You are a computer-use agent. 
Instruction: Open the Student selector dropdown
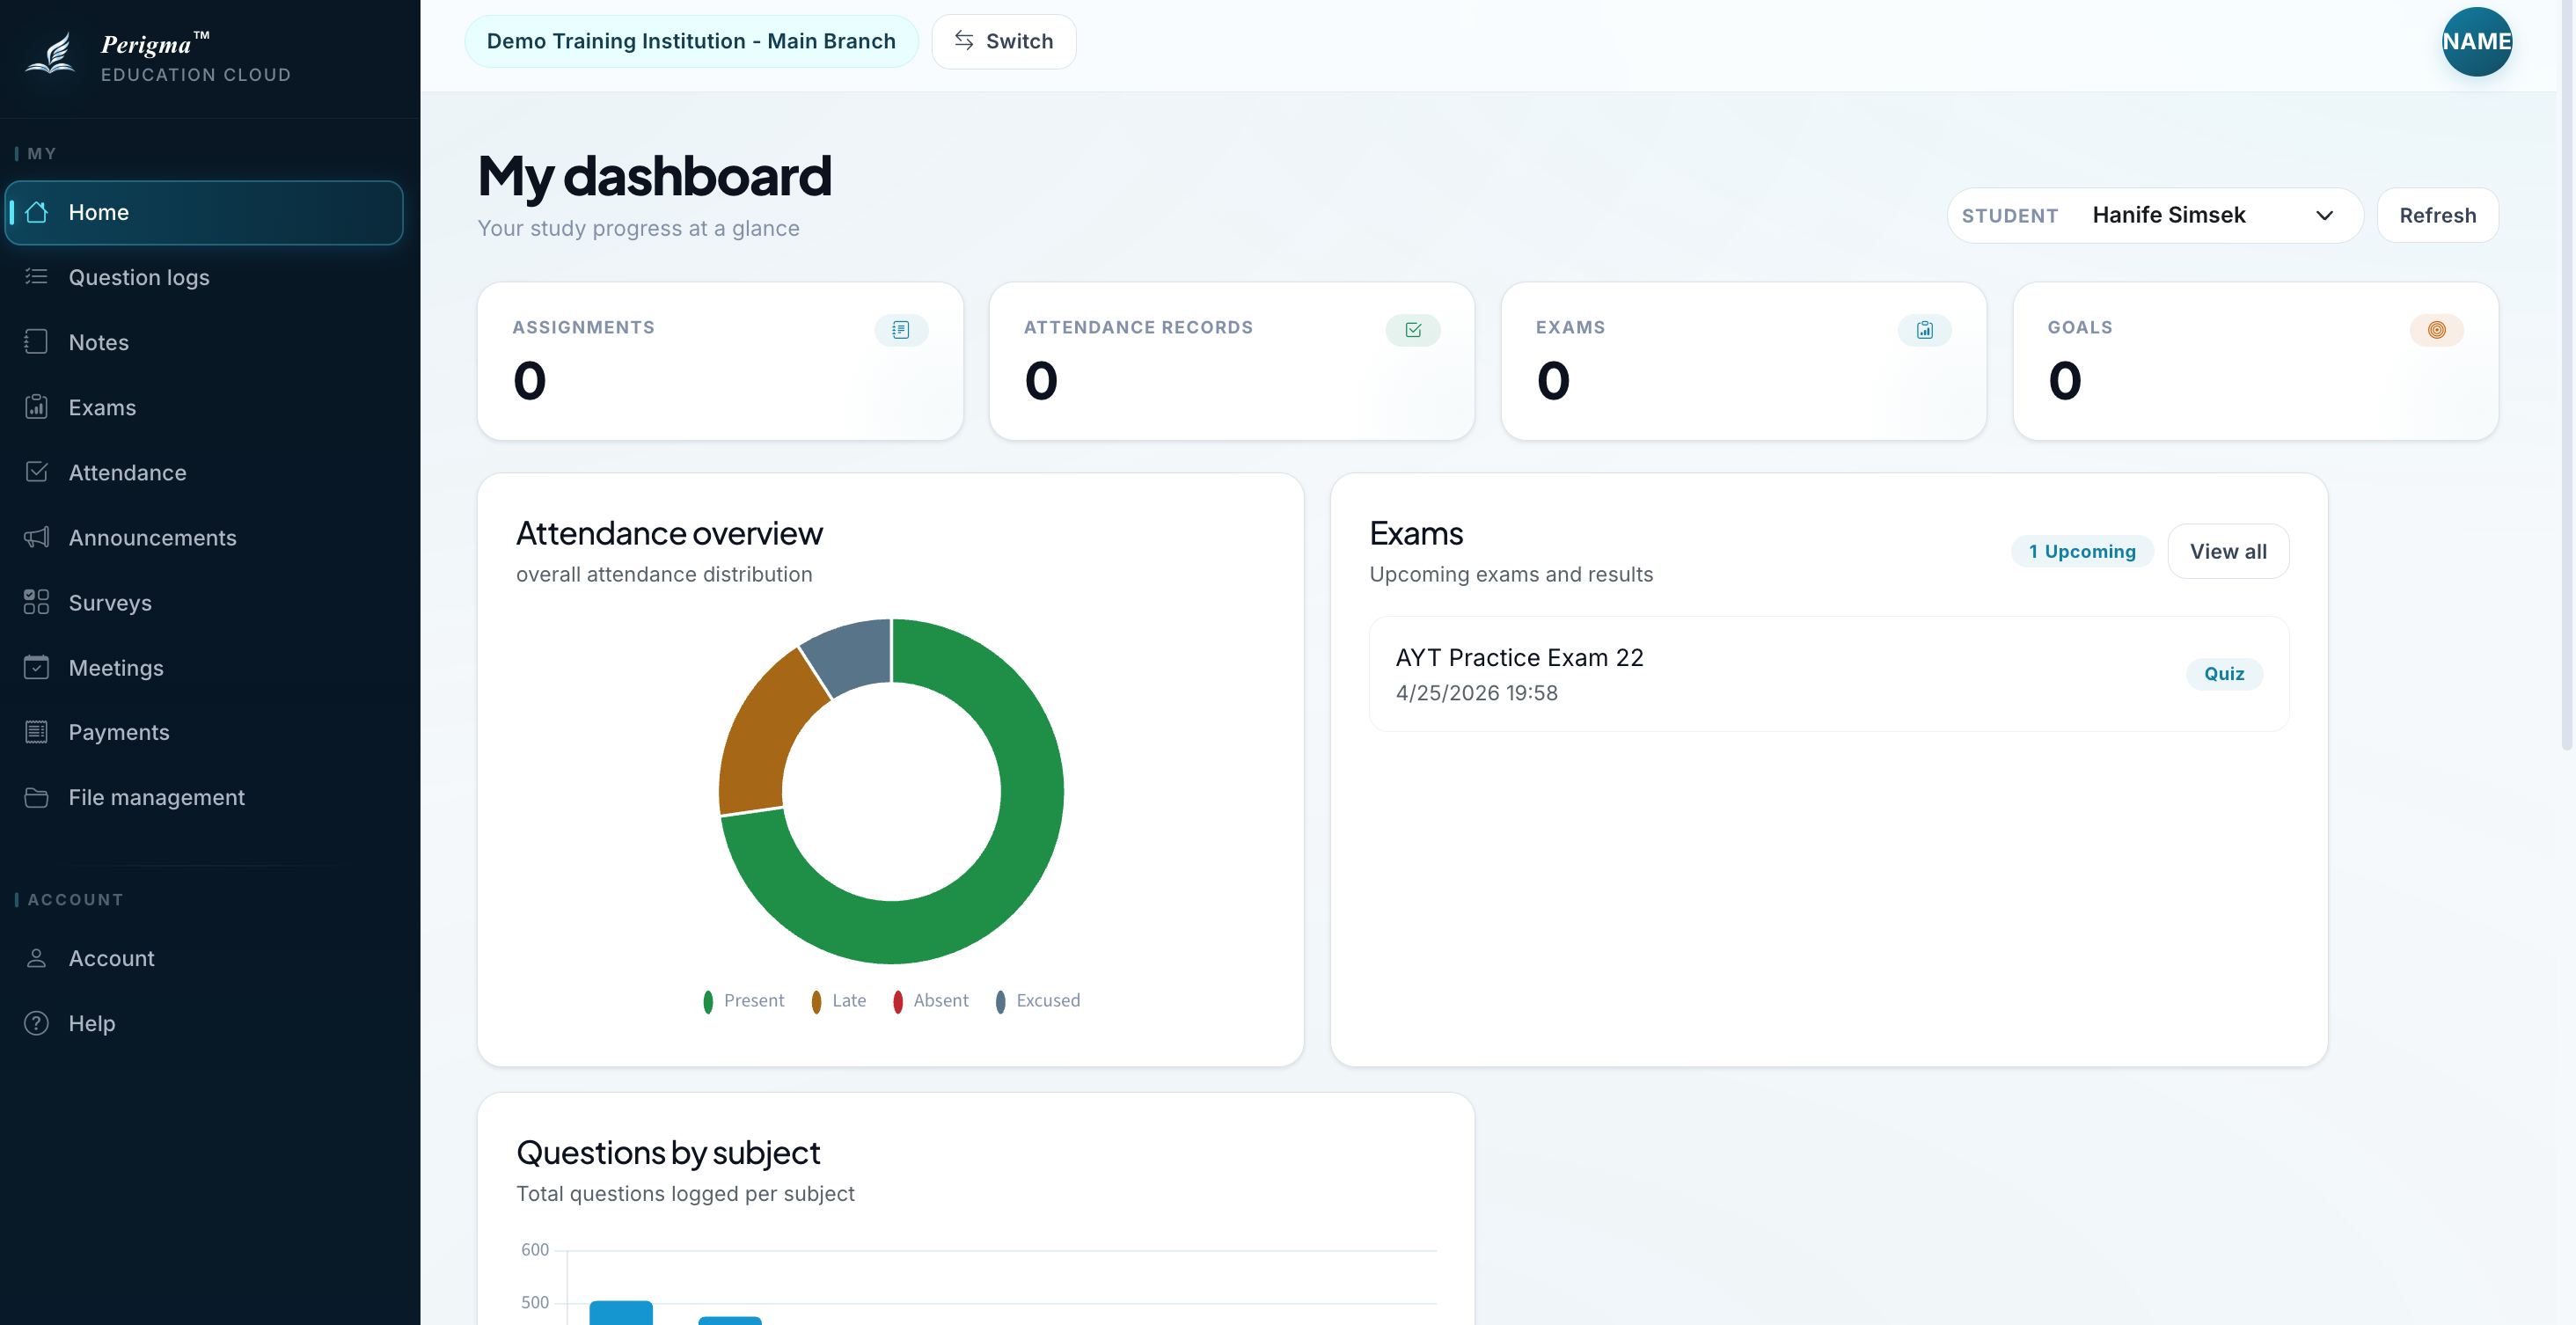pyautogui.click(x=2154, y=215)
